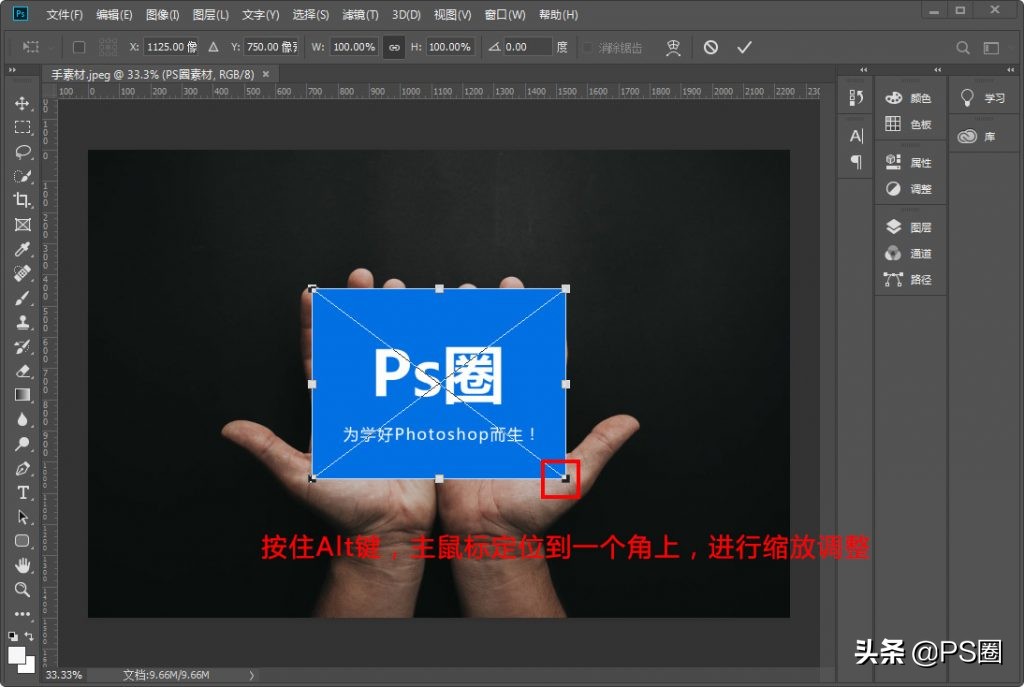Open the 帮助(H) menu

(558, 14)
